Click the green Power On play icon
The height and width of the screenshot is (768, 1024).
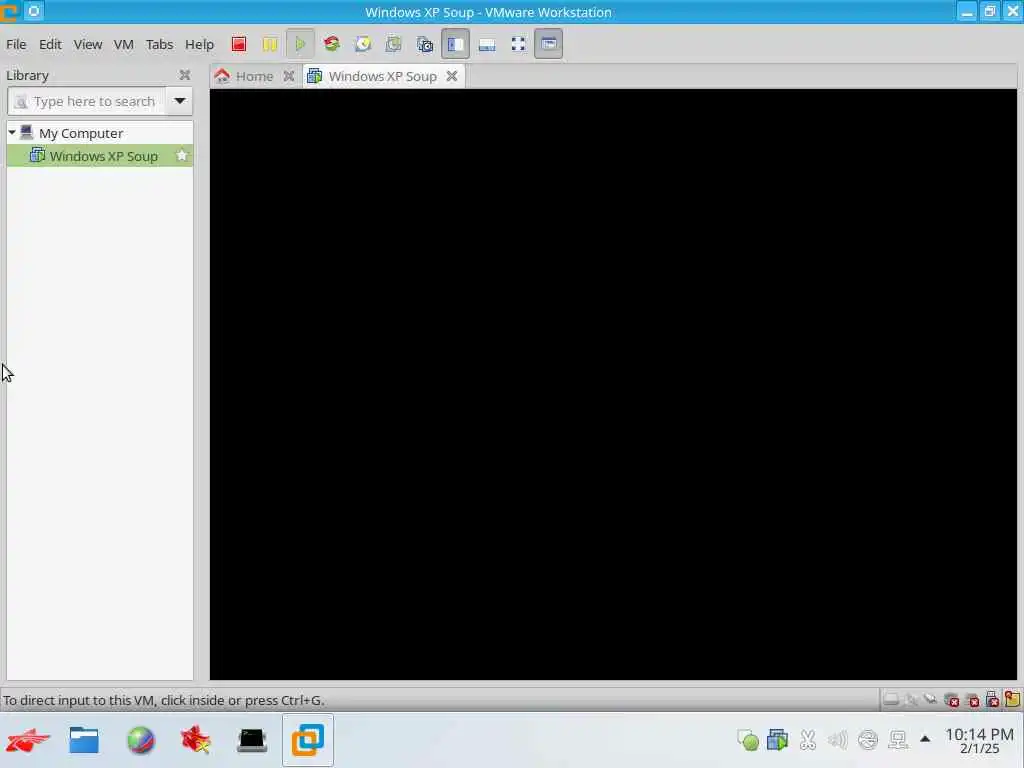coord(300,44)
